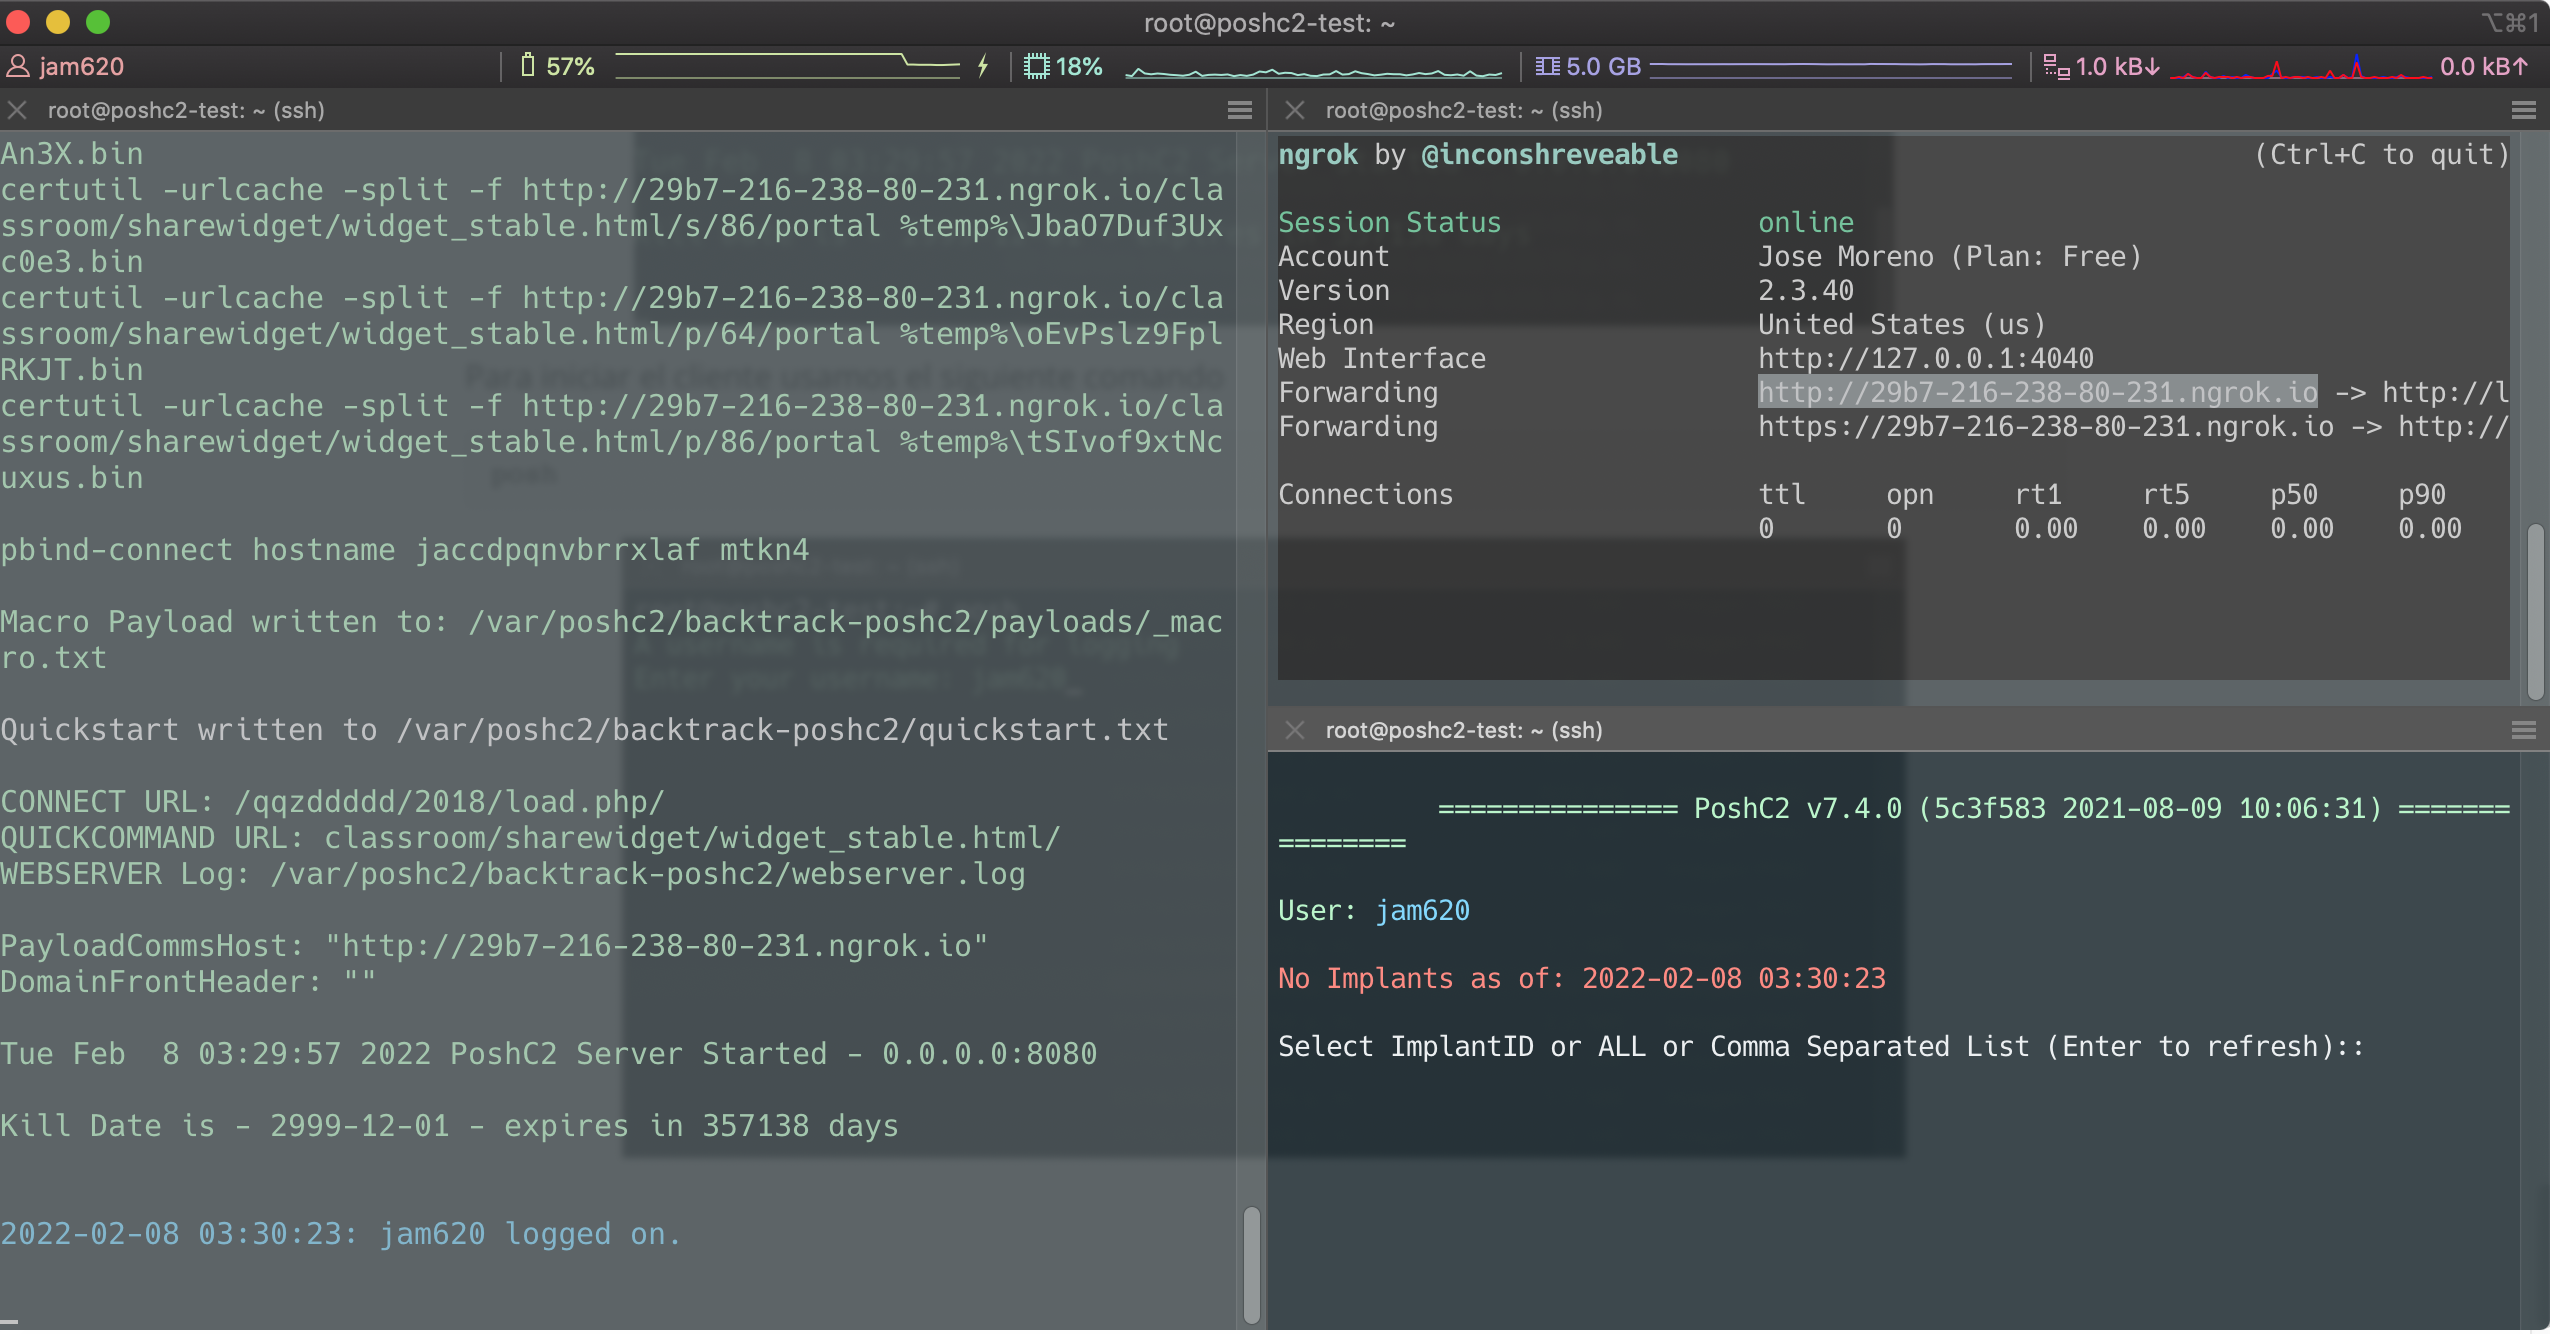
Task: Click the network traffic graph
Action: tap(2300, 68)
